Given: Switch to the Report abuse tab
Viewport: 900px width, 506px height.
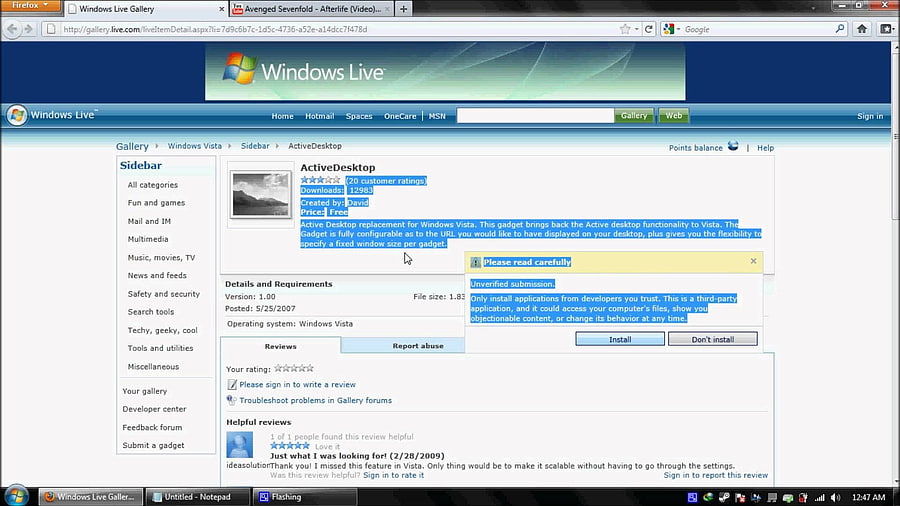Looking at the screenshot, I should tap(417, 346).
